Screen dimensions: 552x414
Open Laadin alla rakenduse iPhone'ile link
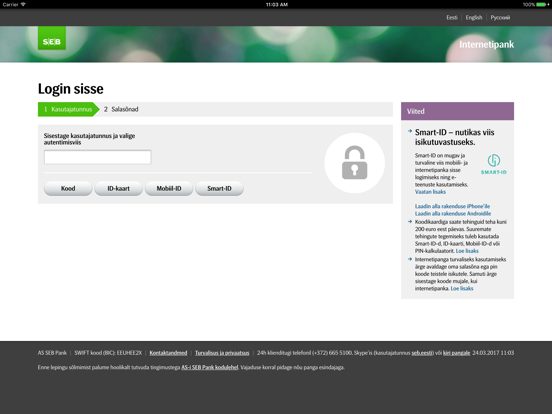[x=452, y=206]
